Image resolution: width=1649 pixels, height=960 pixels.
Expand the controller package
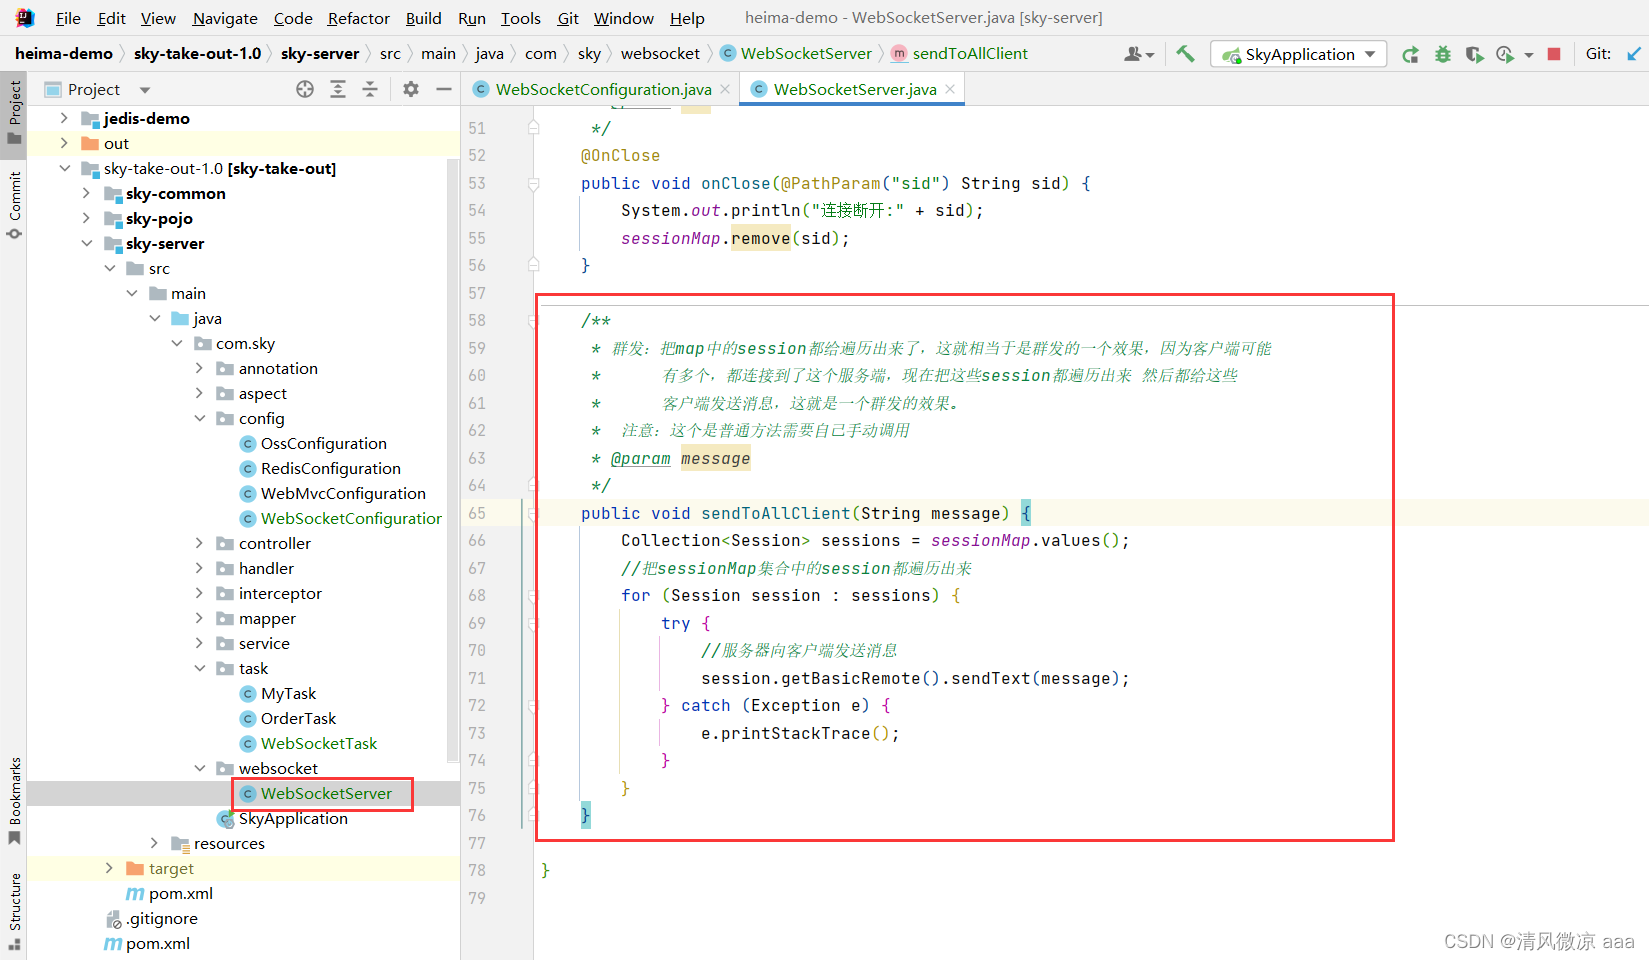point(199,543)
